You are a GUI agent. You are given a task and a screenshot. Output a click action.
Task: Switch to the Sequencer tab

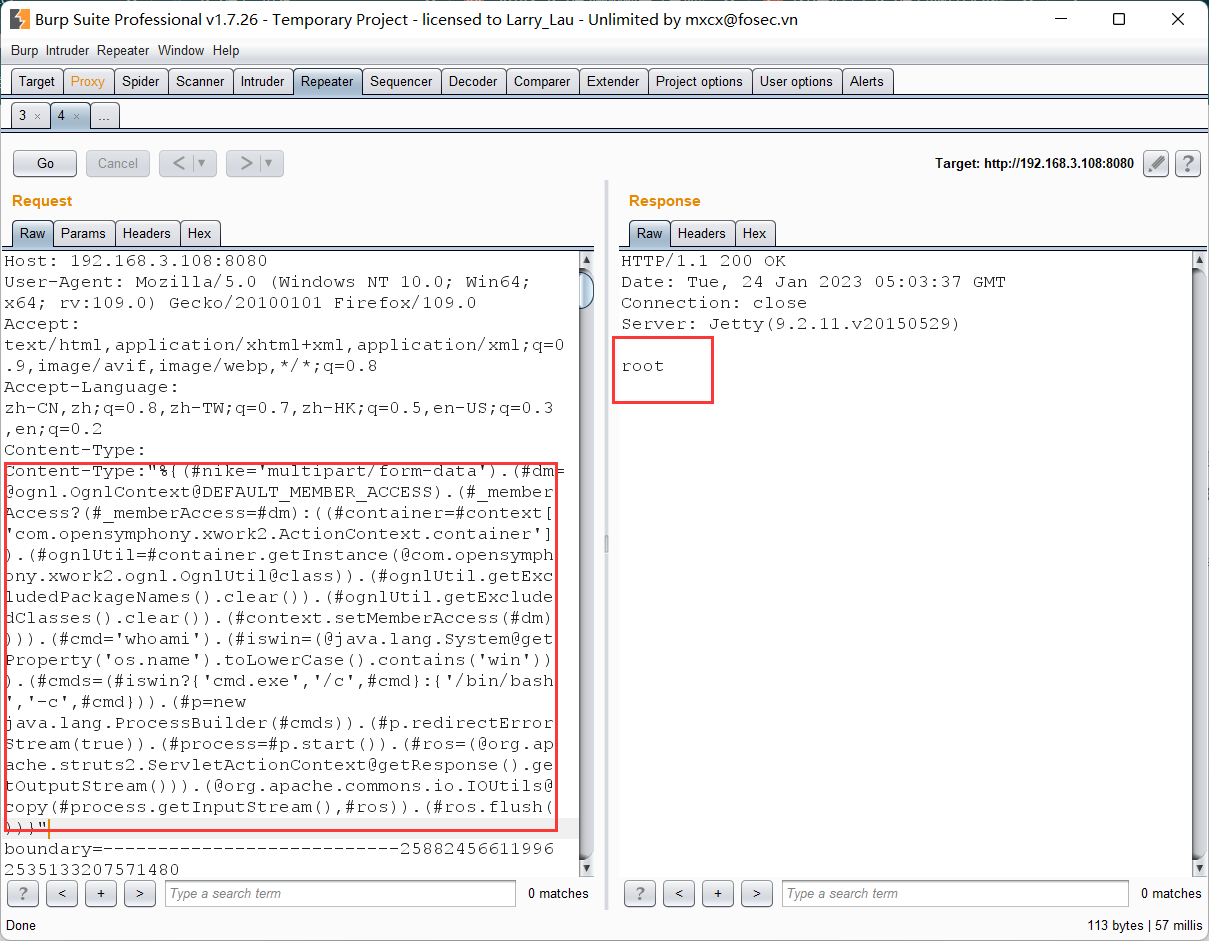[x=401, y=82]
